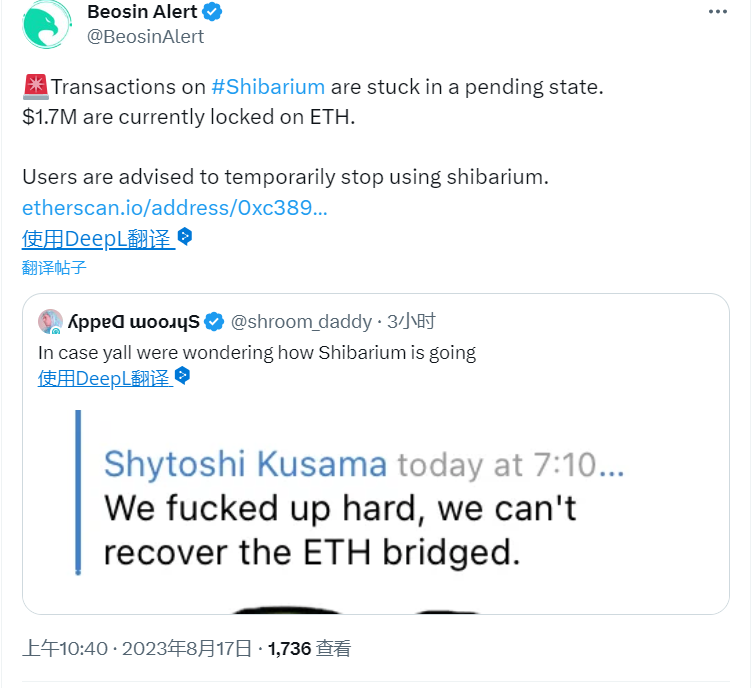Click the 上午10:40 · 2023年8月17日 timestamp
The width and height of the screenshot is (755, 688).
(137, 649)
